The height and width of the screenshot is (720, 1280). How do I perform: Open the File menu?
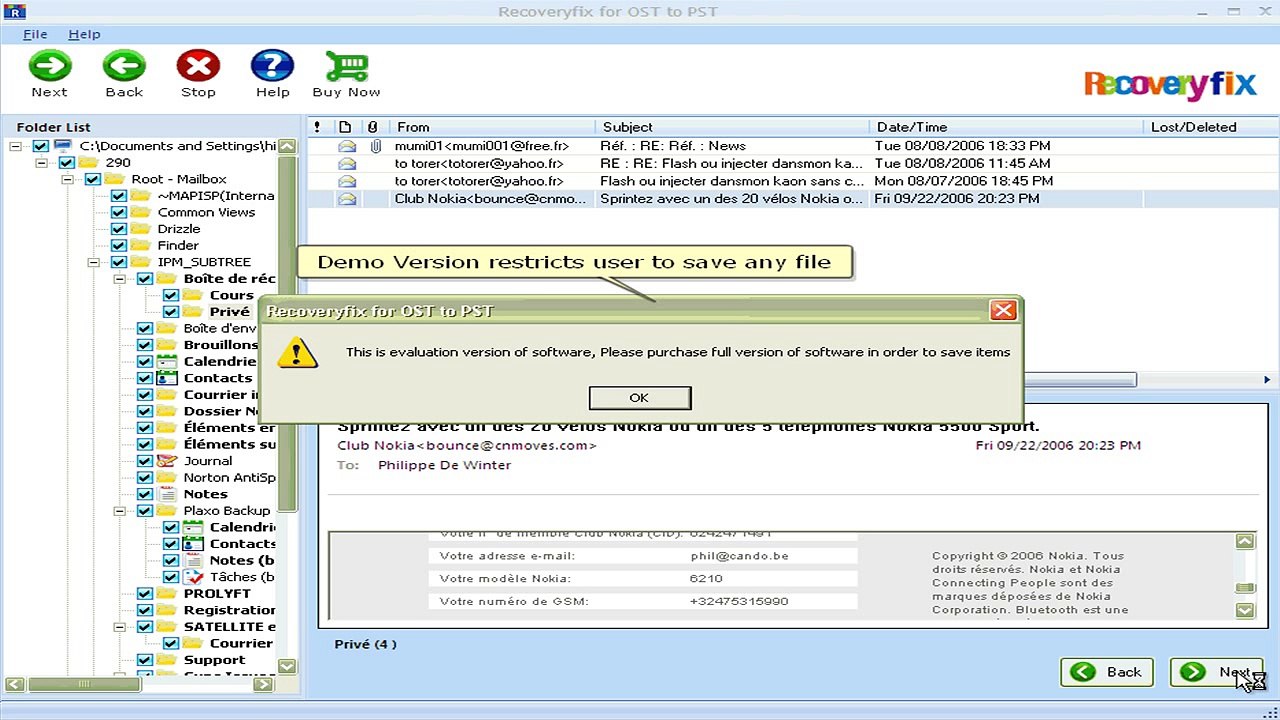click(35, 34)
